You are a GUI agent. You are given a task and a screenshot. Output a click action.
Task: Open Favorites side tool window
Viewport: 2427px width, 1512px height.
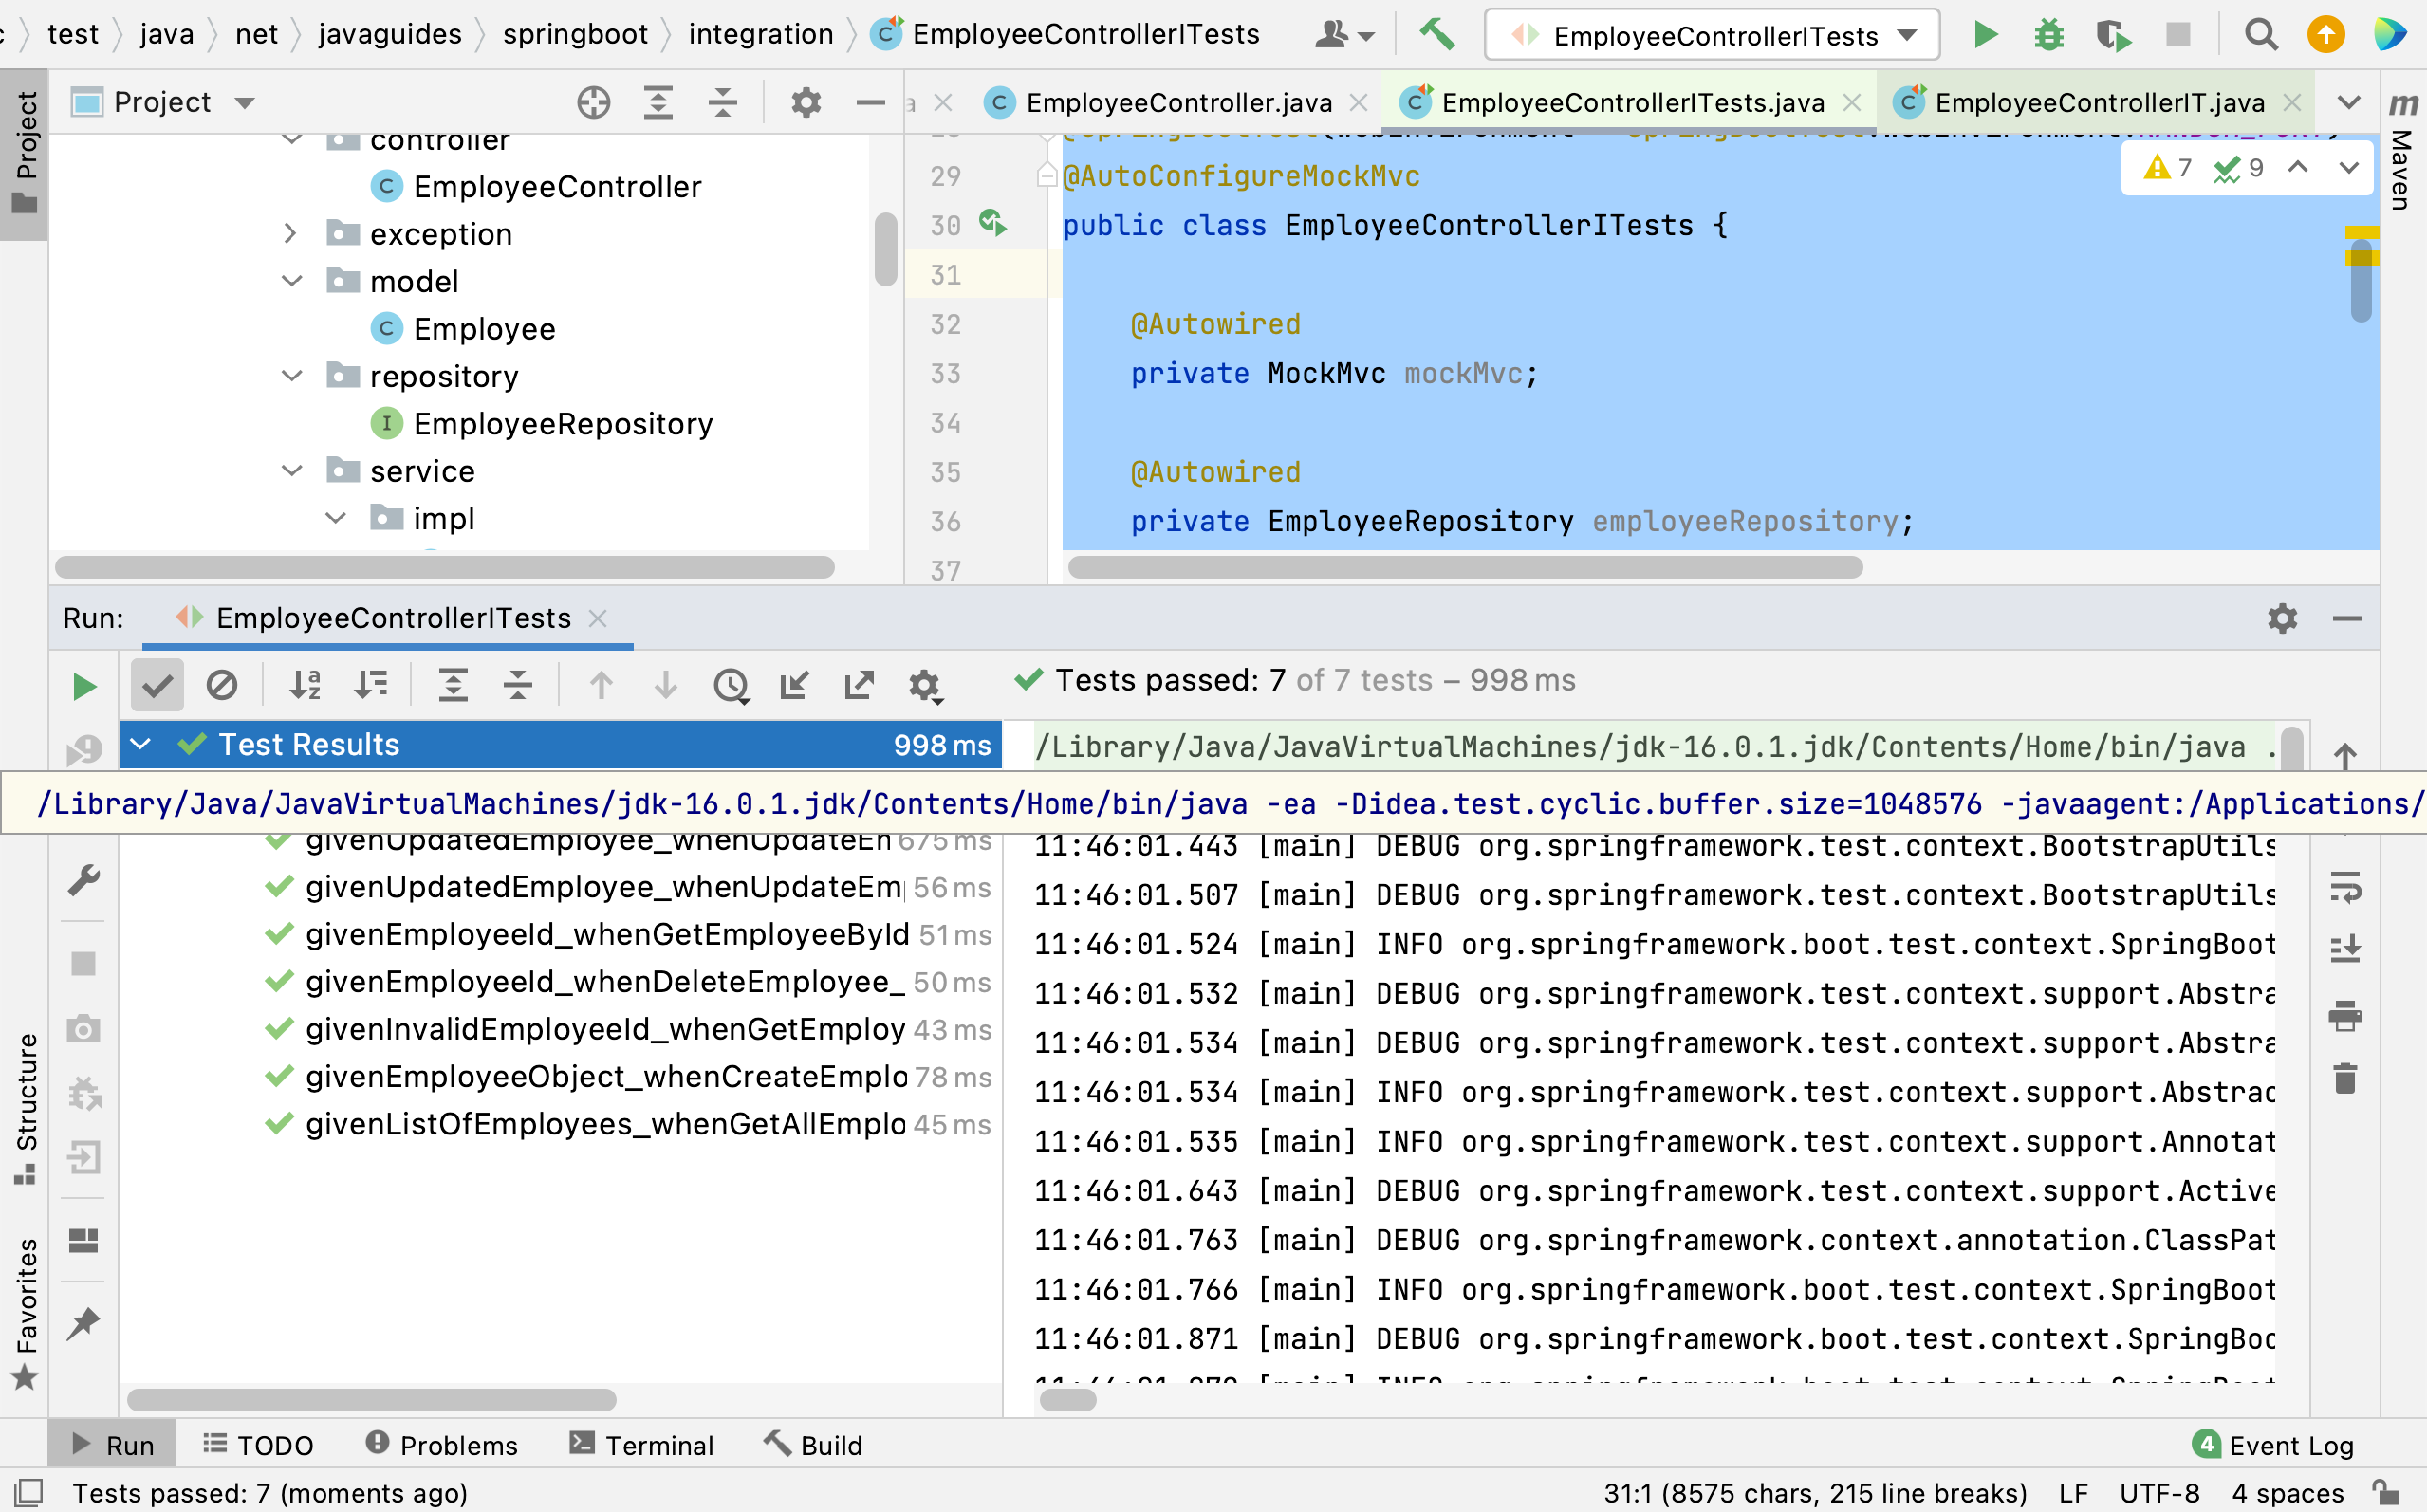pos(26,1313)
